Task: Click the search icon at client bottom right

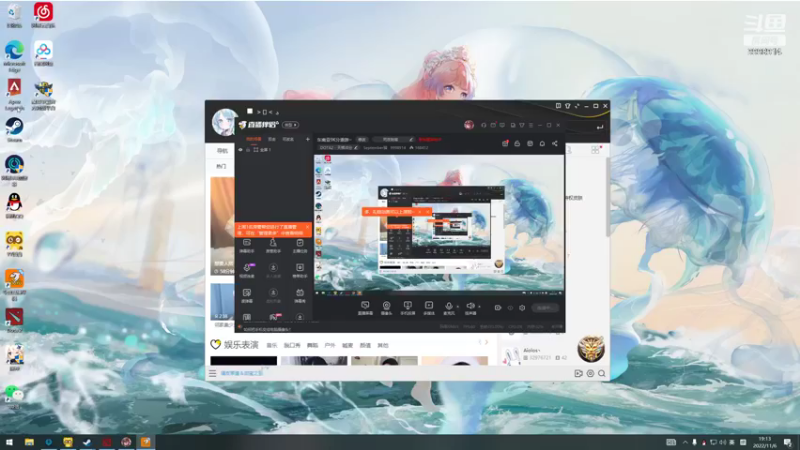Action: pyautogui.click(x=602, y=373)
